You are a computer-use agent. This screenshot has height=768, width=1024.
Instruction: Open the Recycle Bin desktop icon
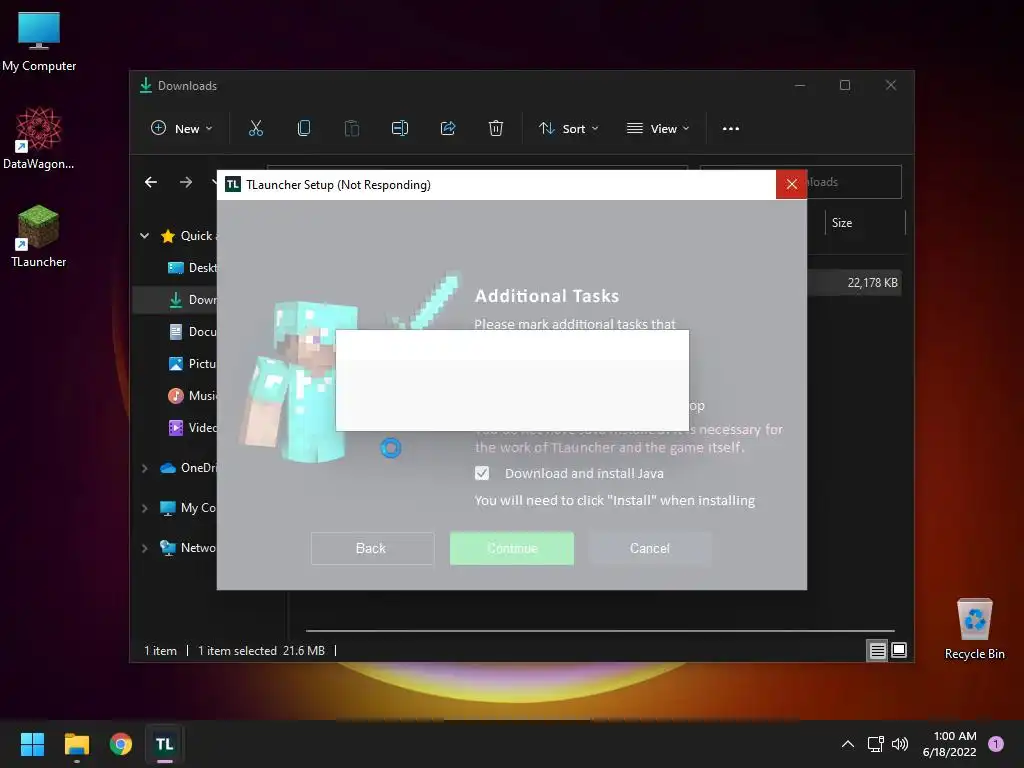[974, 630]
